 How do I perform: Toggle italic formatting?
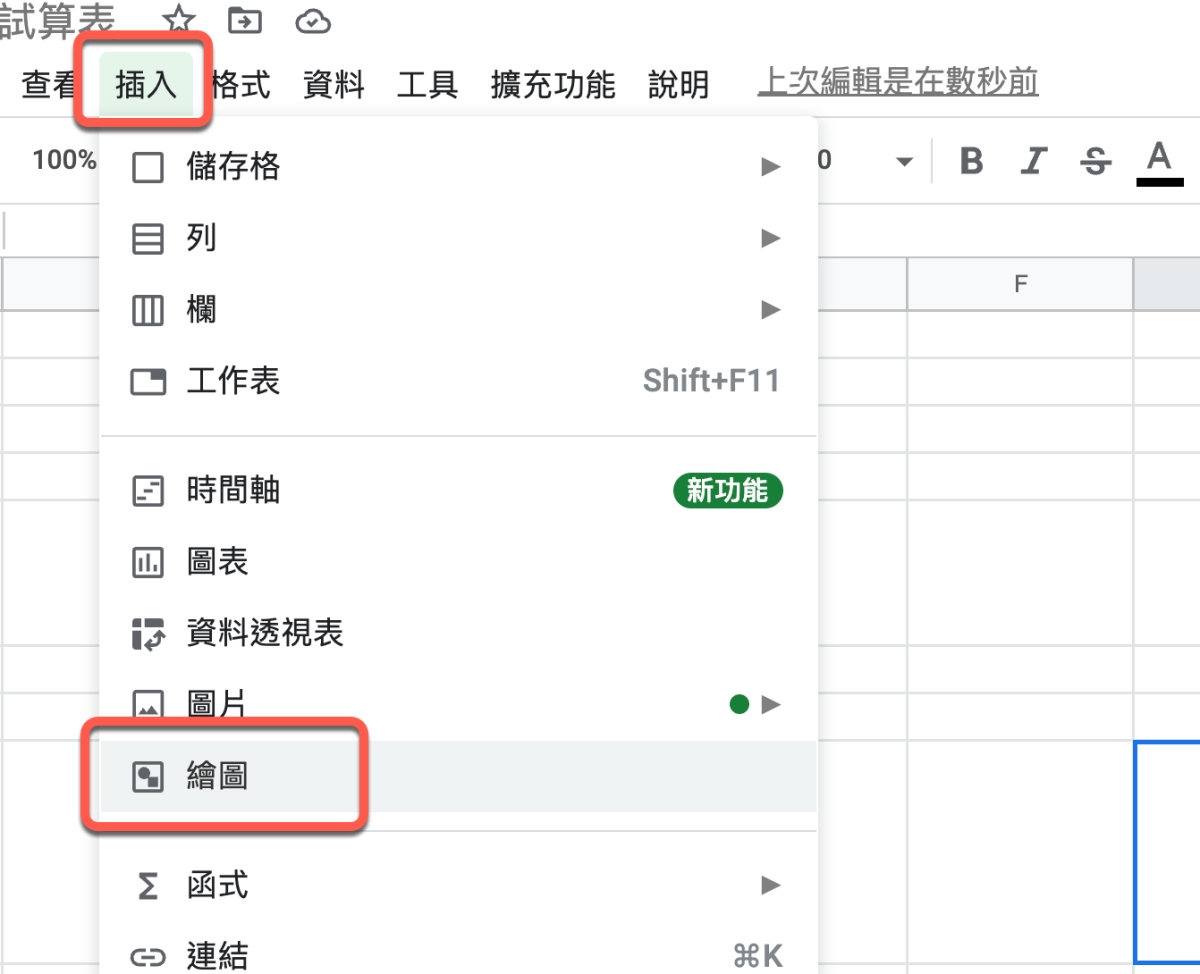1034,161
